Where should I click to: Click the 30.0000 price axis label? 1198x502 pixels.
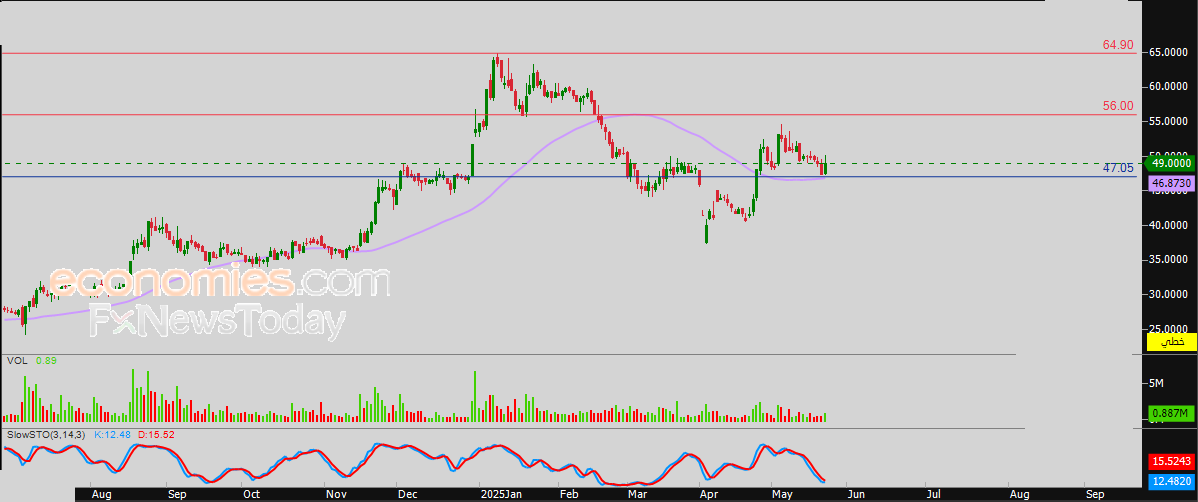[x=1169, y=294]
